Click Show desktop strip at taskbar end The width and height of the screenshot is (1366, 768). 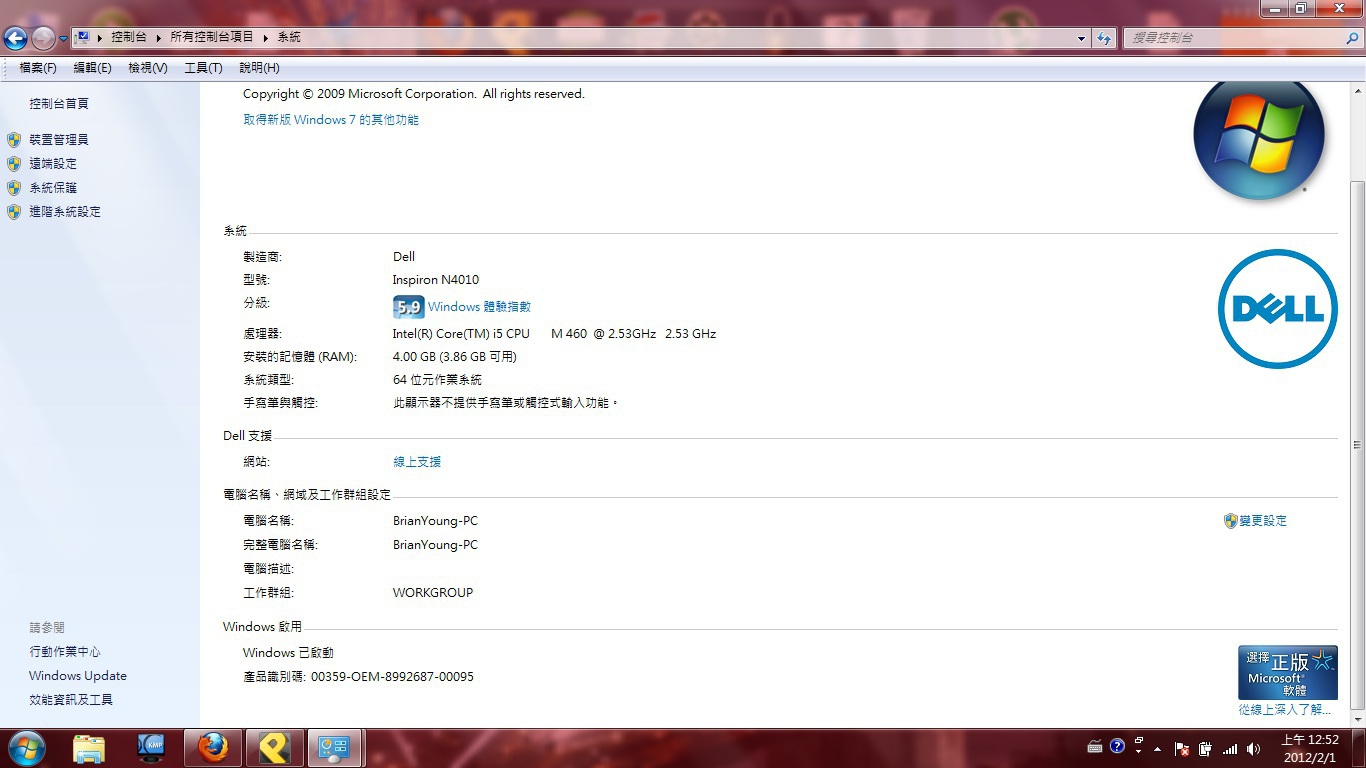click(x=1359, y=748)
